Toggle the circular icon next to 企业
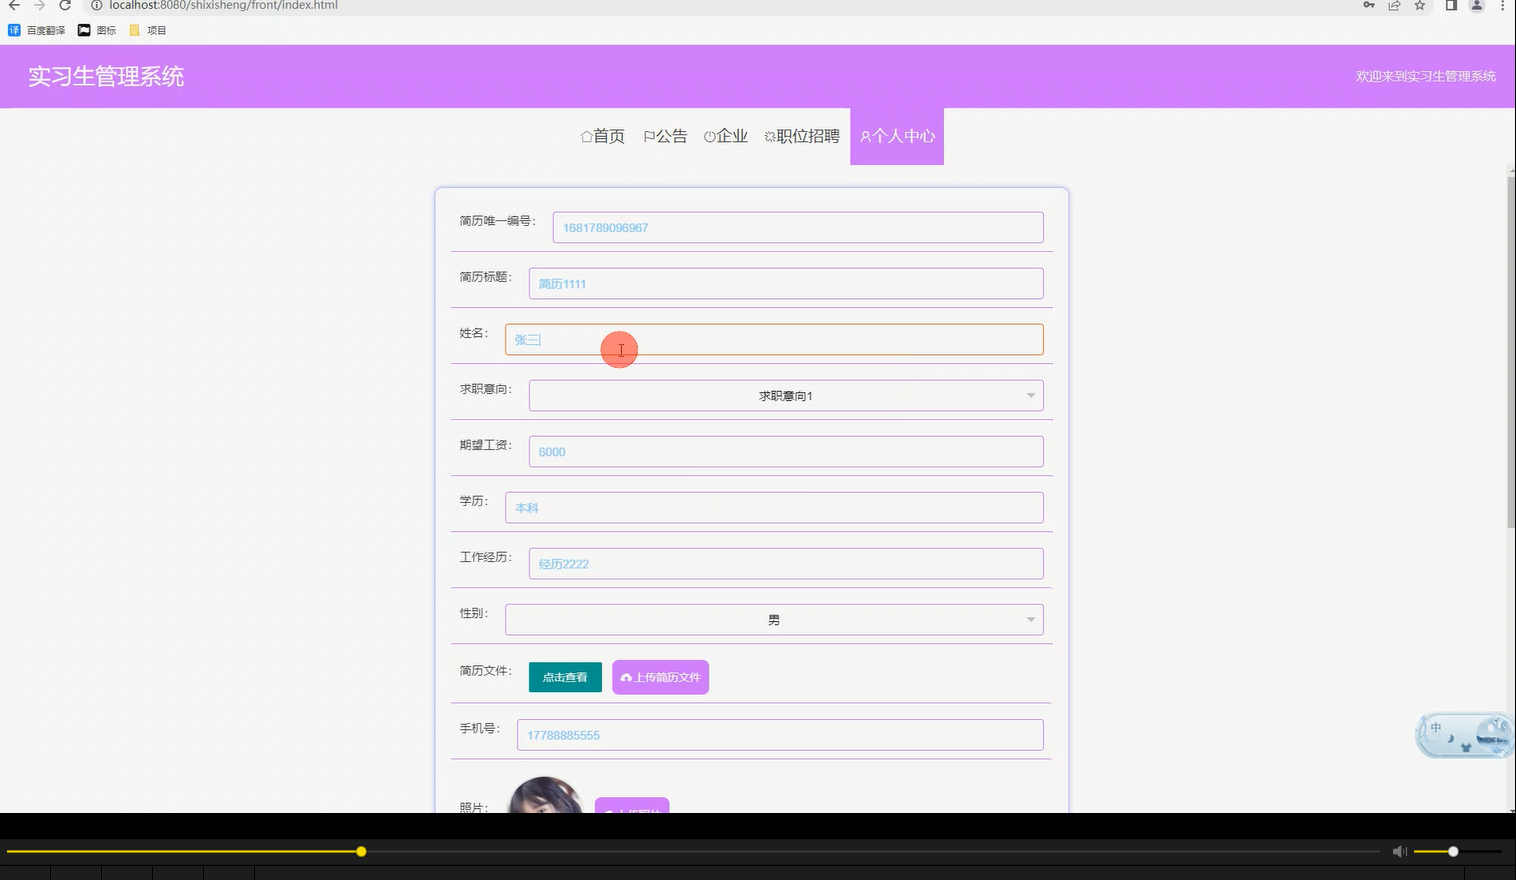 (x=710, y=136)
